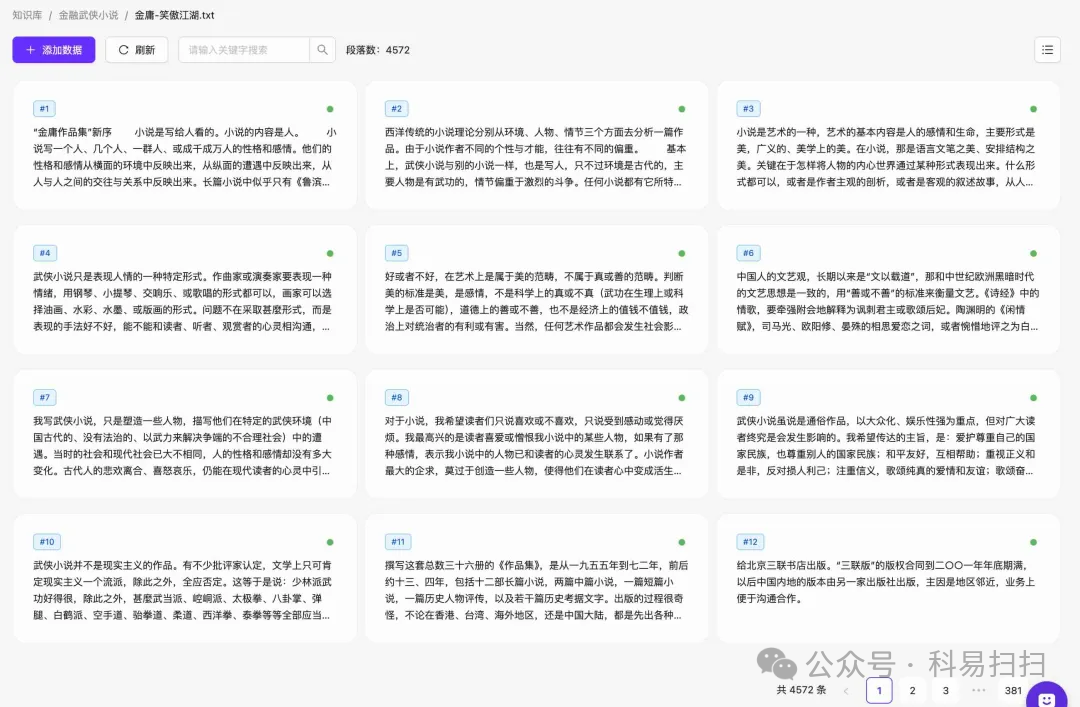Click the #7 segment tag
Image resolution: width=1080 pixels, height=707 pixels.
click(45, 398)
